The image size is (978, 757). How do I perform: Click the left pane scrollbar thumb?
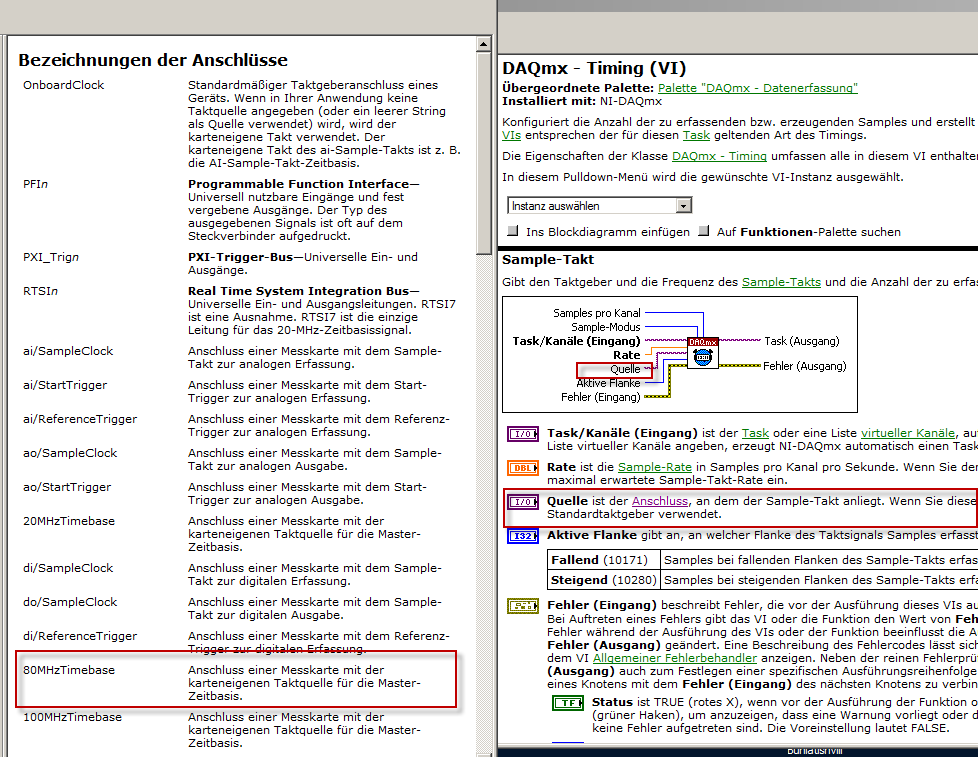(x=483, y=153)
